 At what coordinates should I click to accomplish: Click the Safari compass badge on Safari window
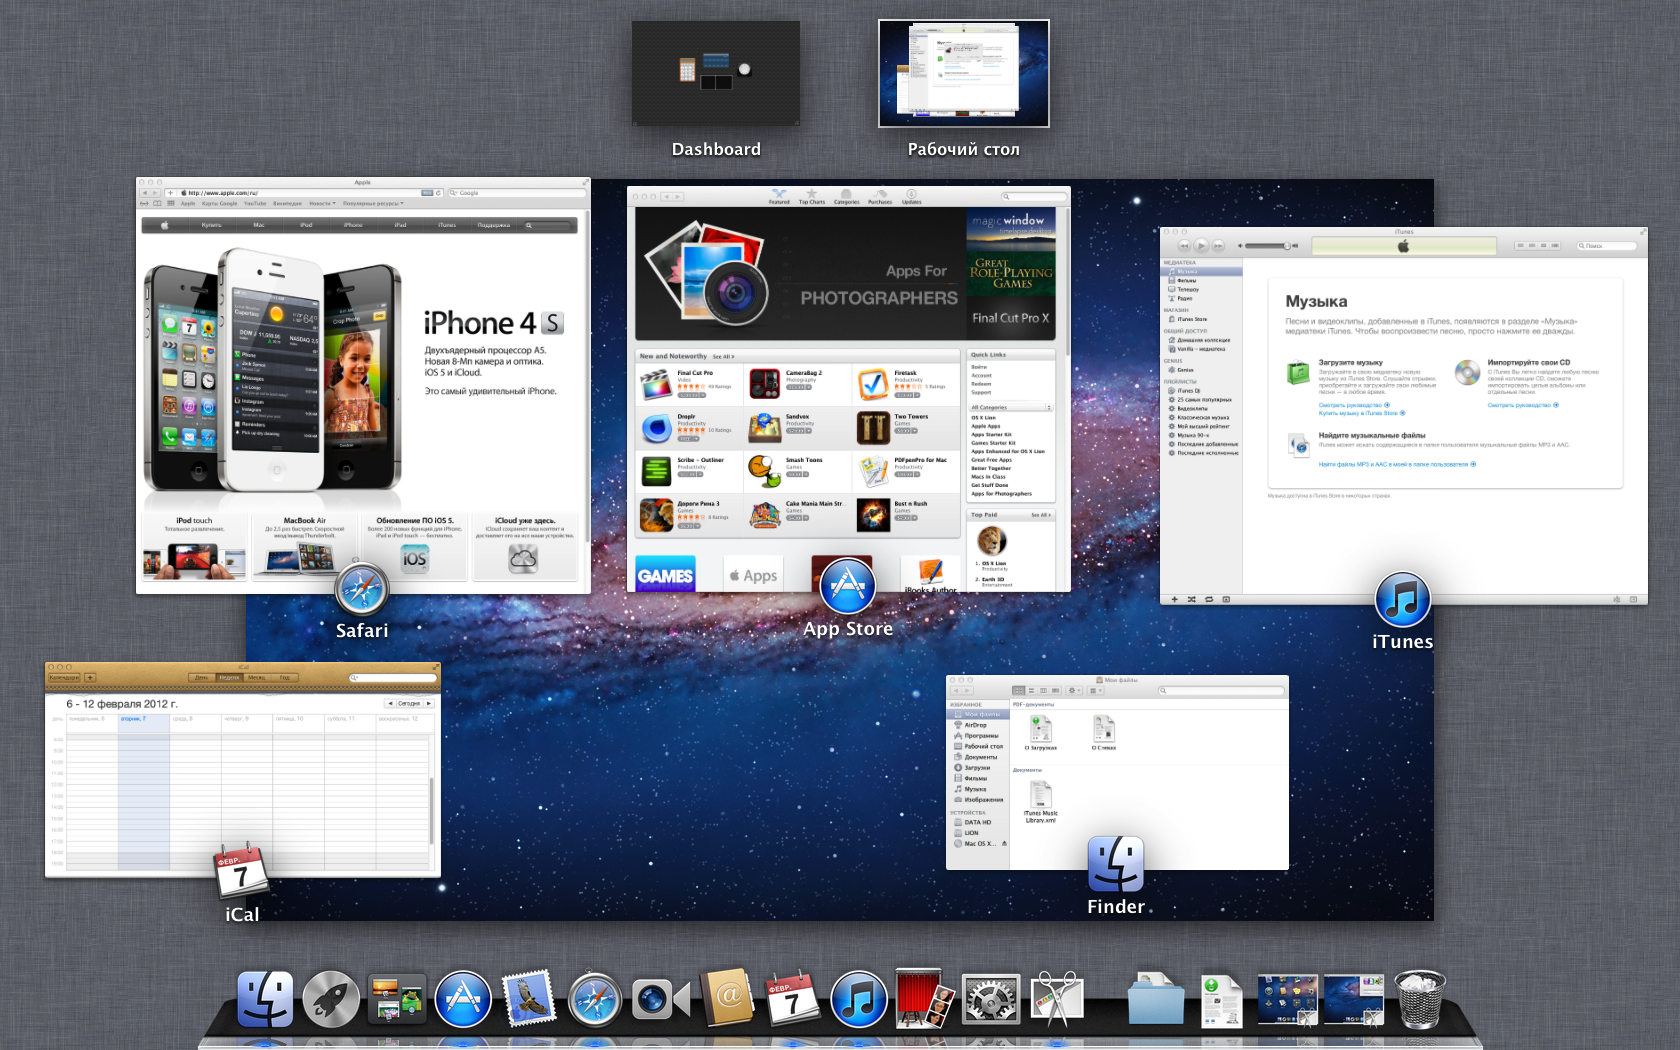(x=362, y=590)
